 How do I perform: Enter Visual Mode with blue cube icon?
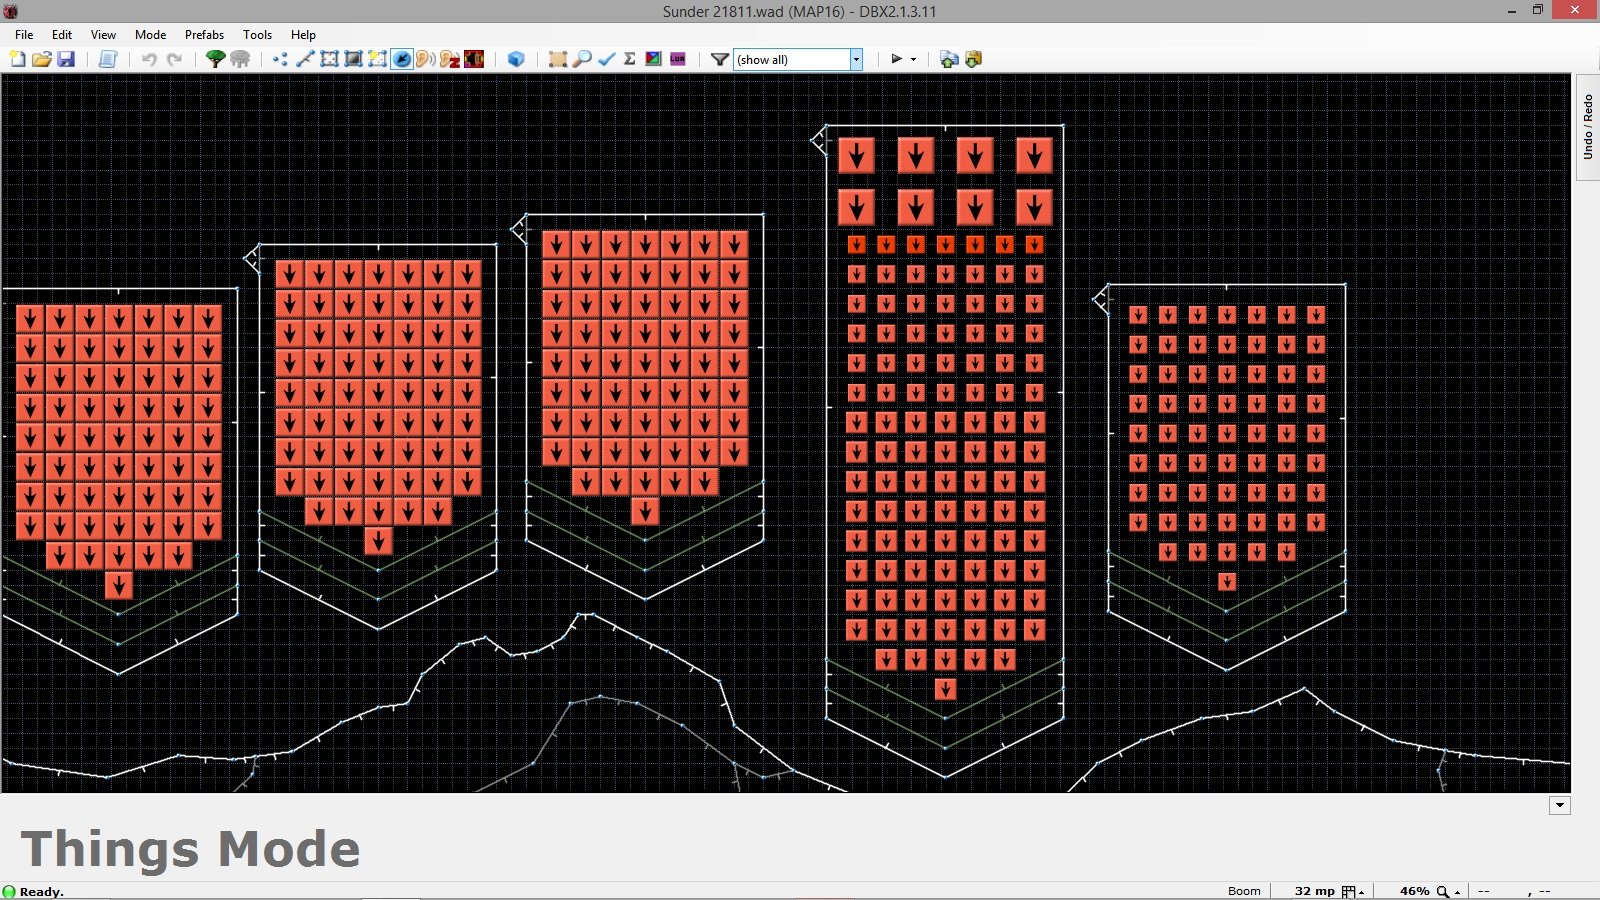tap(516, 59)
